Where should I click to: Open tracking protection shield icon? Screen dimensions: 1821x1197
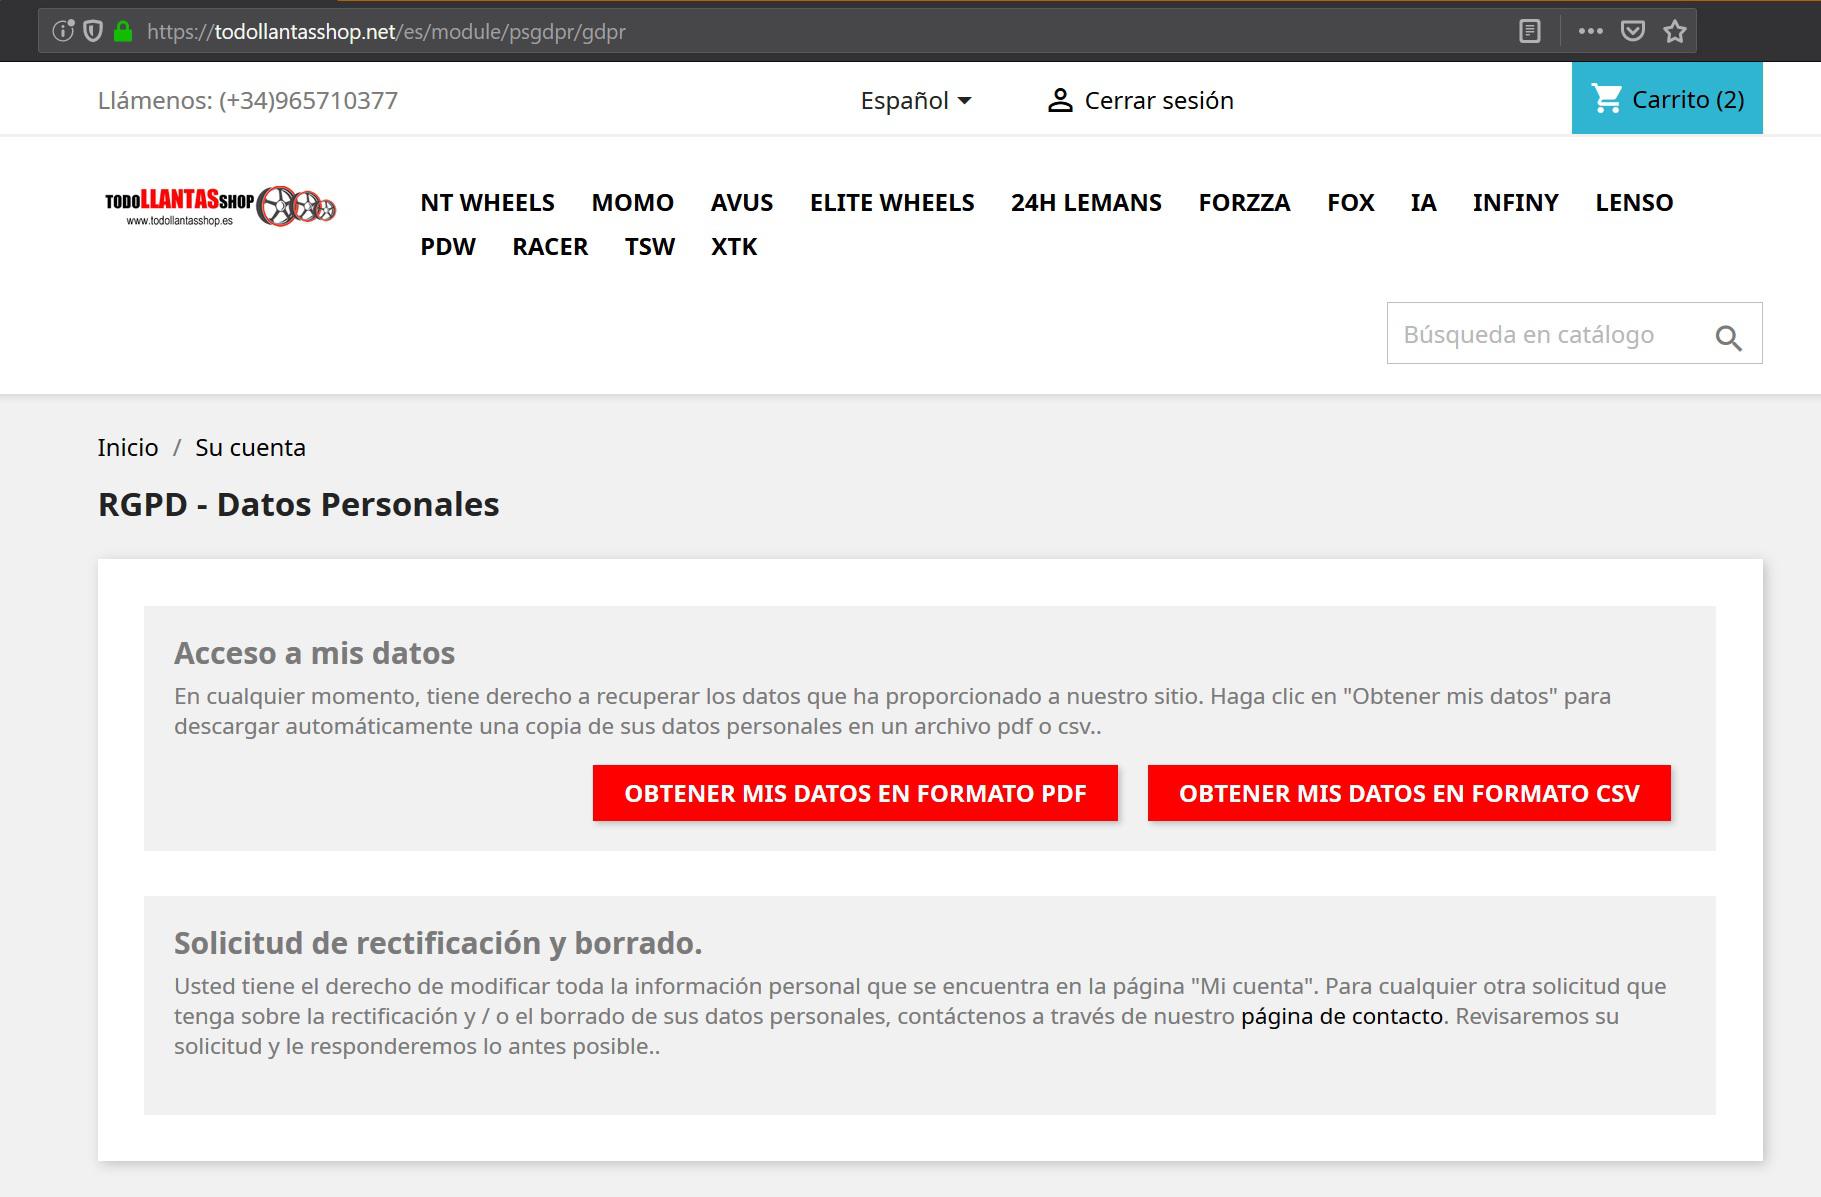click(93, 31)
